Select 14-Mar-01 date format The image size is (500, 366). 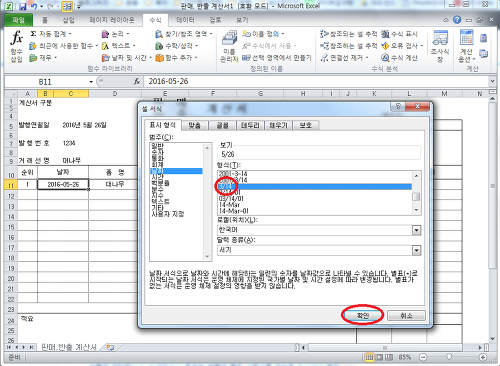pyautogui.click(x=234, y=211)
